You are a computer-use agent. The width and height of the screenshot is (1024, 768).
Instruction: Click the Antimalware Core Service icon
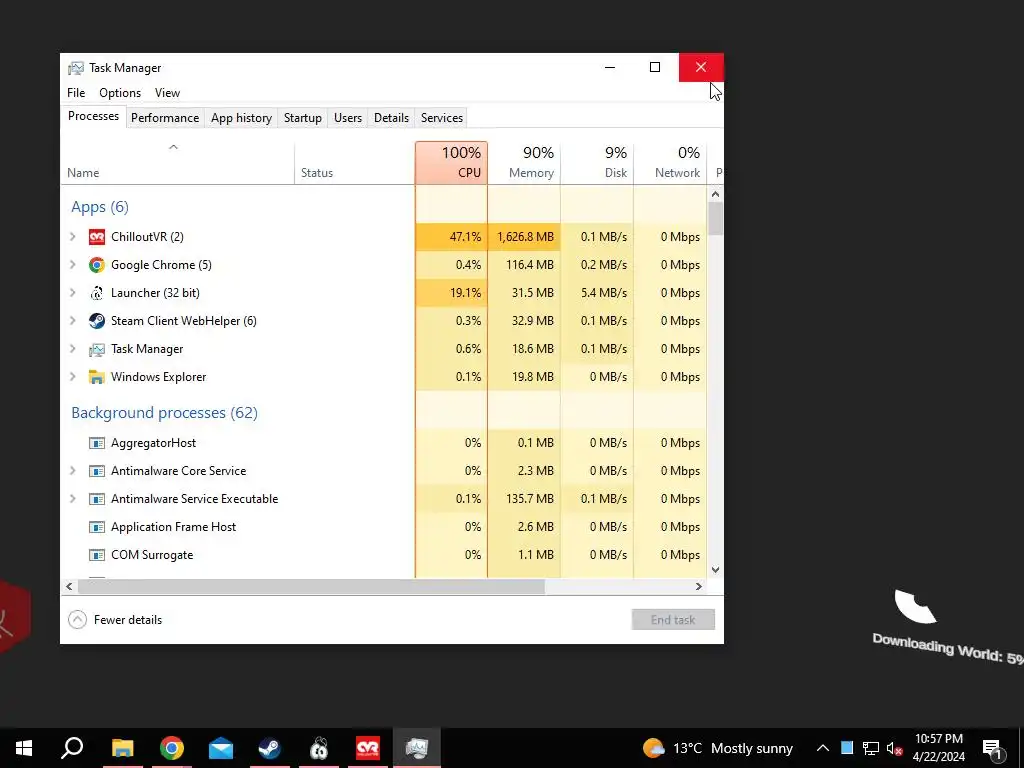point(97,471)
